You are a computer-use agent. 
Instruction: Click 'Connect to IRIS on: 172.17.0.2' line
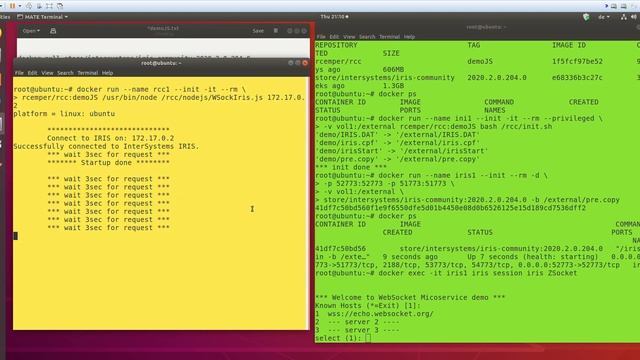110,138
